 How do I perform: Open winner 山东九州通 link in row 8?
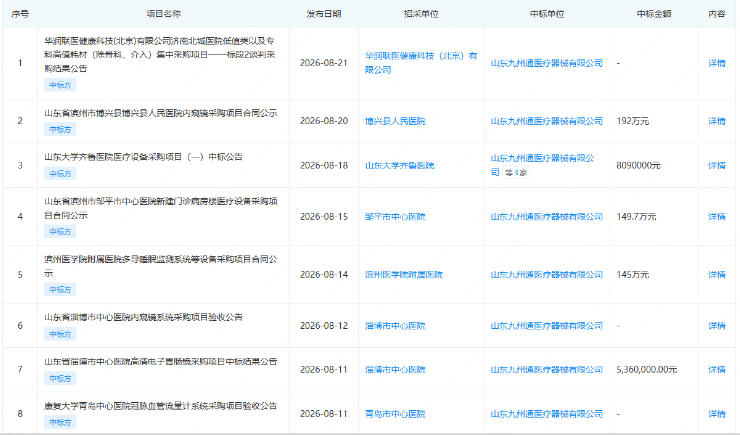tap(547, 414)
